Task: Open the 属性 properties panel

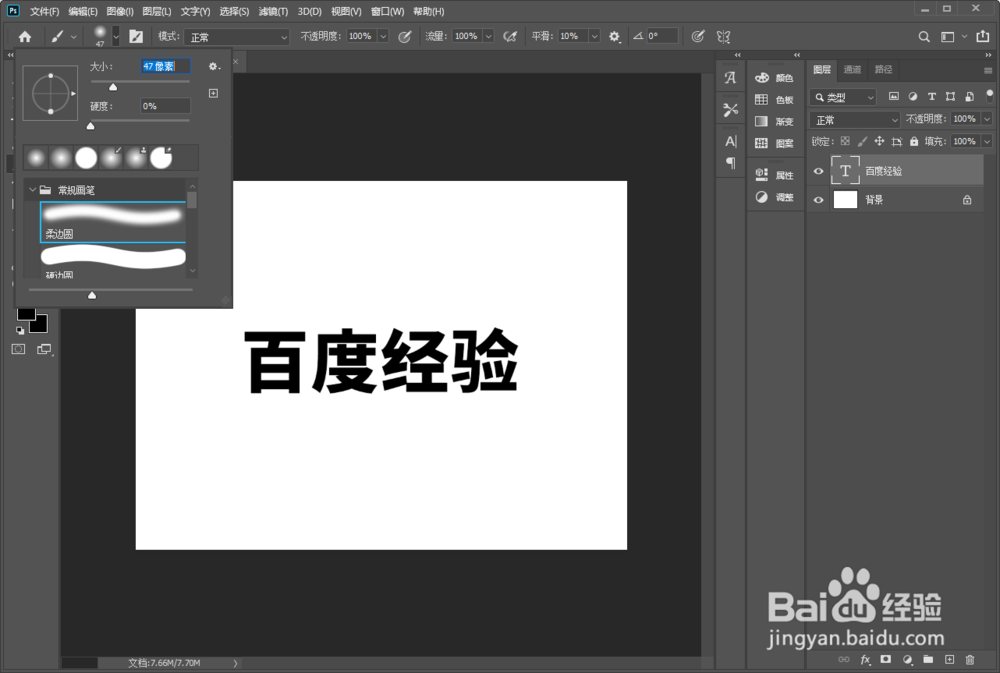Action: pos(775,175)
